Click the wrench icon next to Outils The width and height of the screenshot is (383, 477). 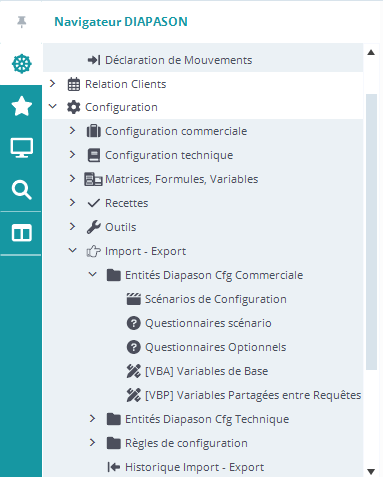pos(94,227)
